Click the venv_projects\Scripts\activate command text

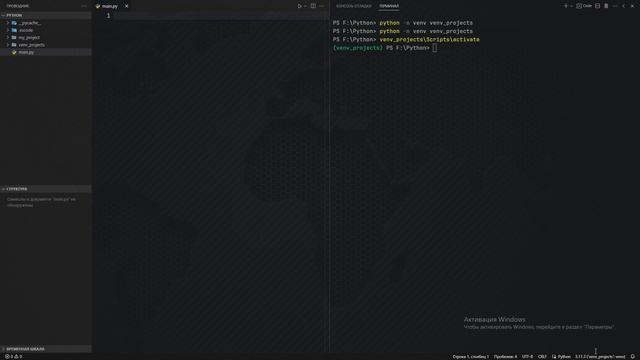[x=429, y=40]
